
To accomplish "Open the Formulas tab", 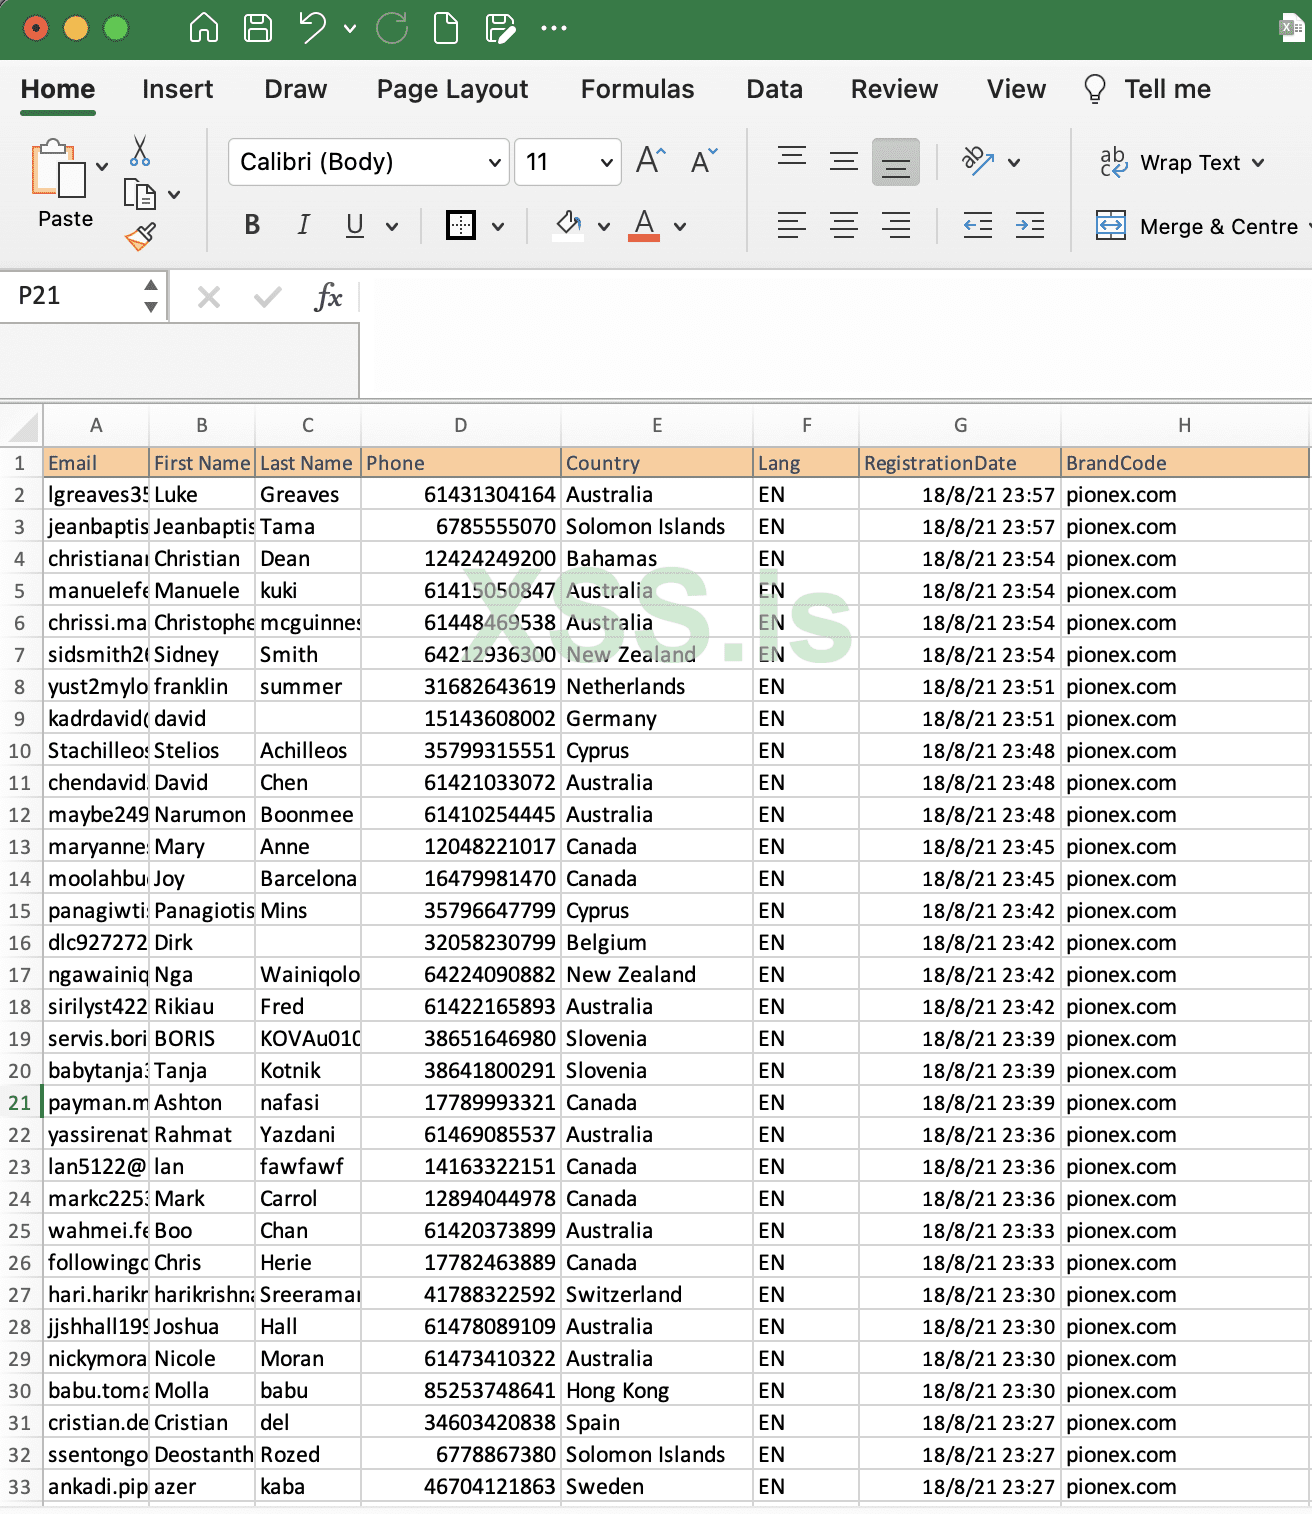I will (x=637, y=89).
